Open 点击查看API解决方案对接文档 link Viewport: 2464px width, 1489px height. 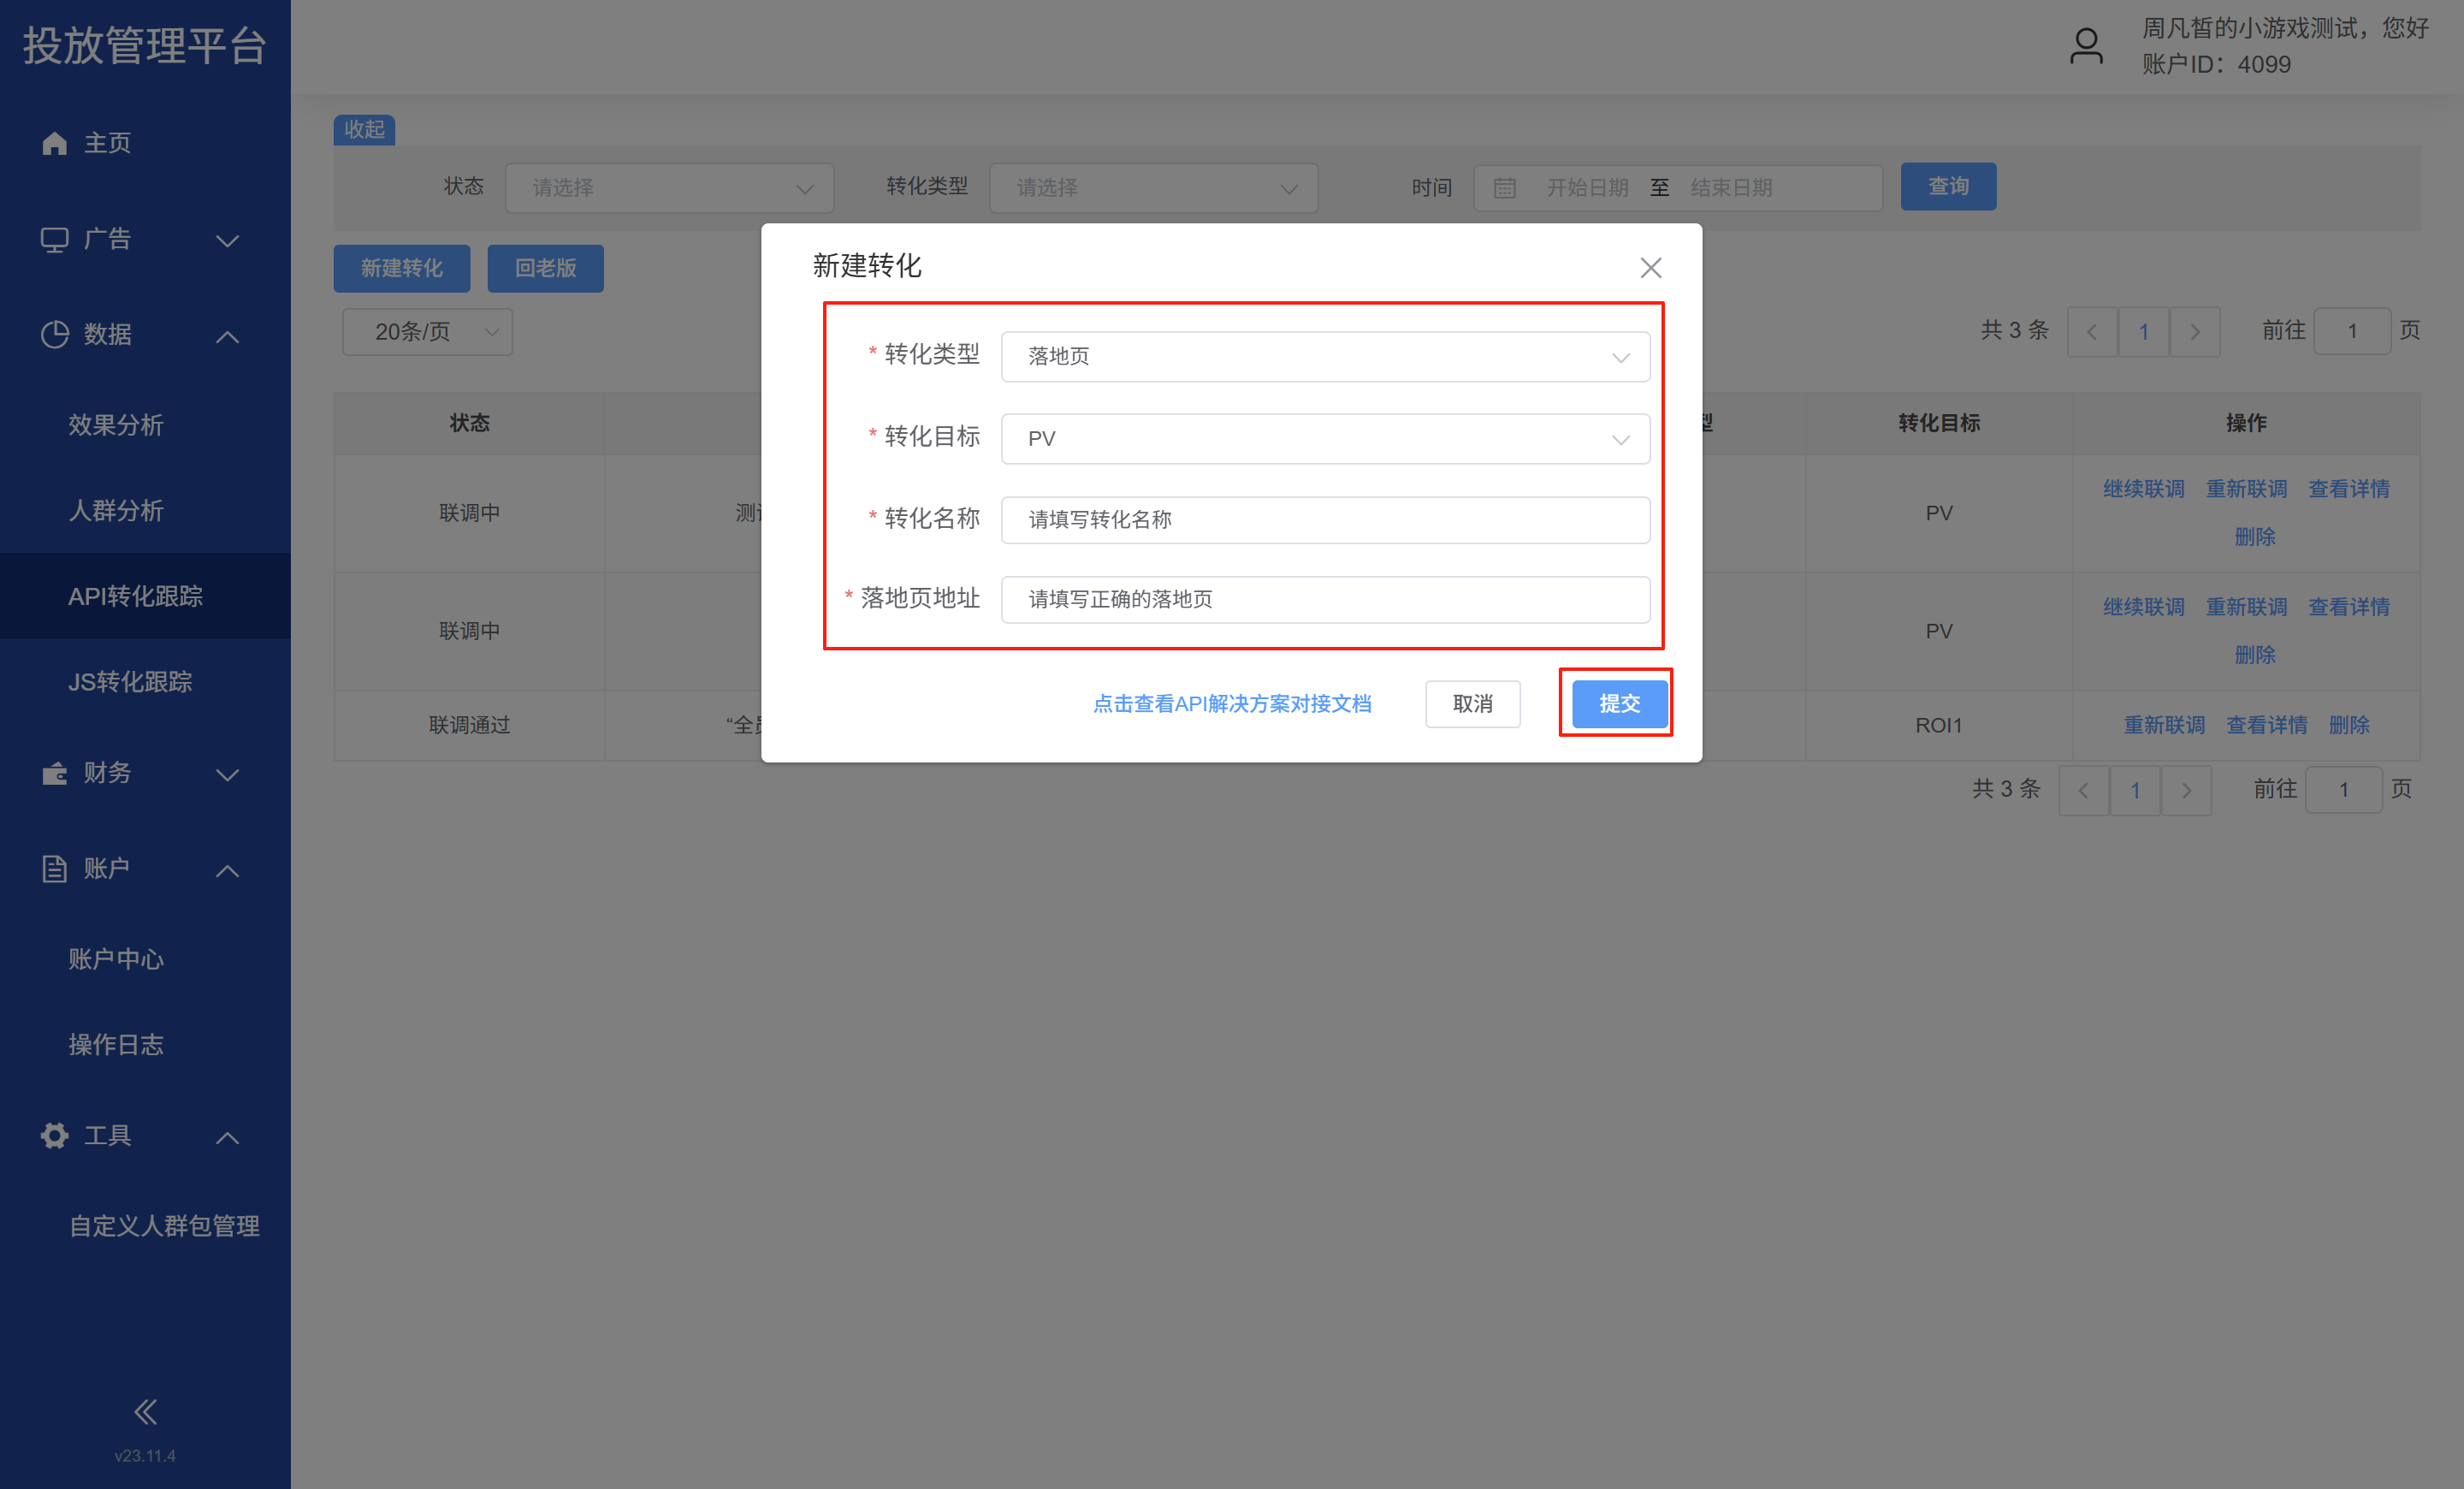pos(1231,704)
